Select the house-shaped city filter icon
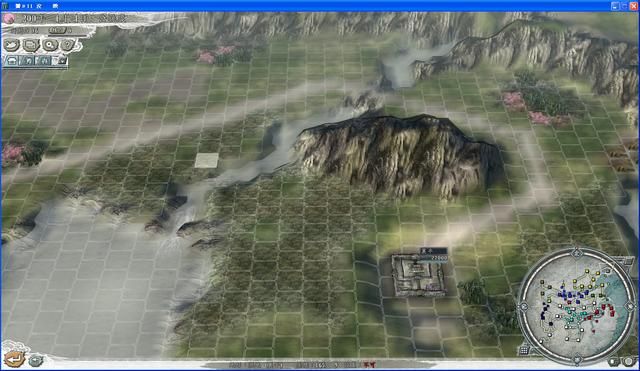 pyautogui.click(x=12, y=61)
